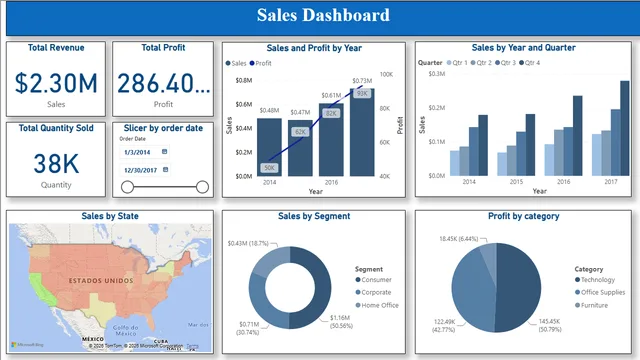Click the $2.30M Total Revenue card value

point(56,83)
